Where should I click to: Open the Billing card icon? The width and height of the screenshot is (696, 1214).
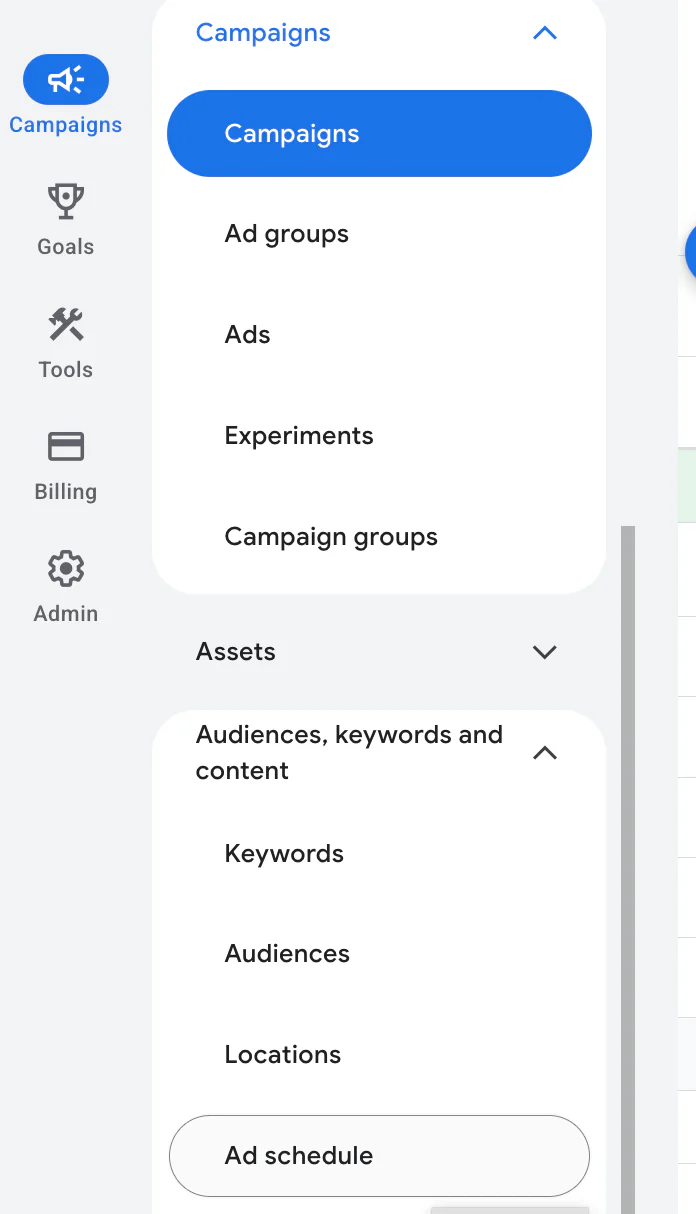(x=66, y=446)
